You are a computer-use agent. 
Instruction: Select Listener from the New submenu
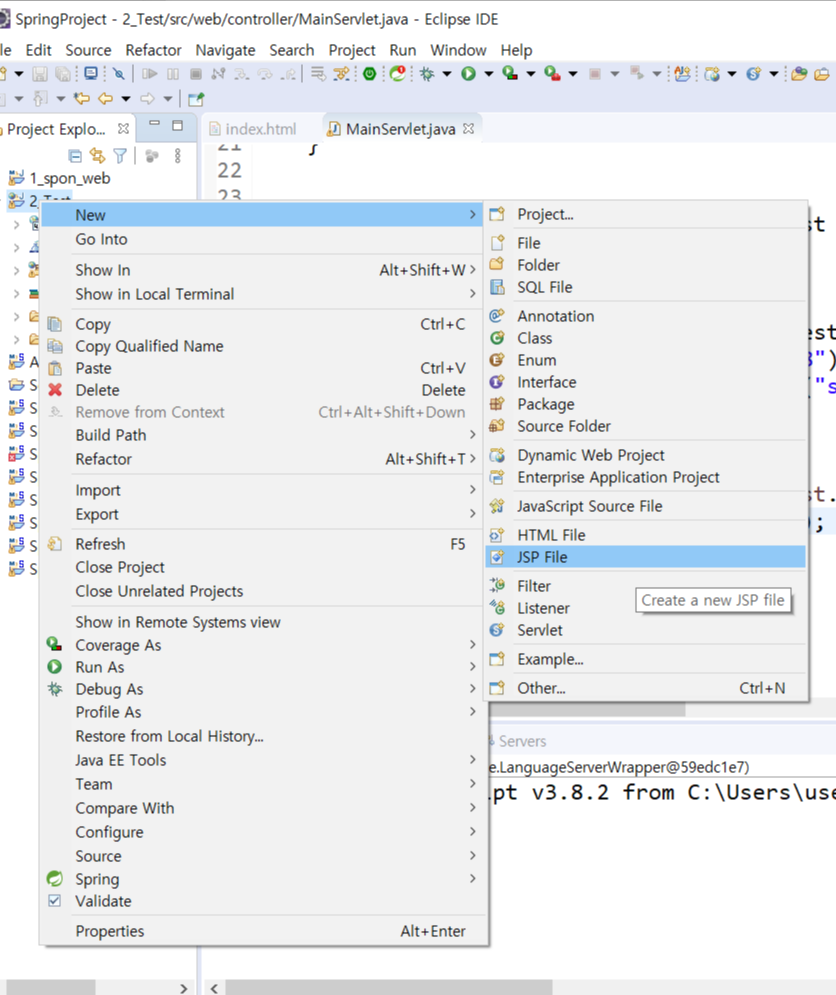tap(645, 608)
